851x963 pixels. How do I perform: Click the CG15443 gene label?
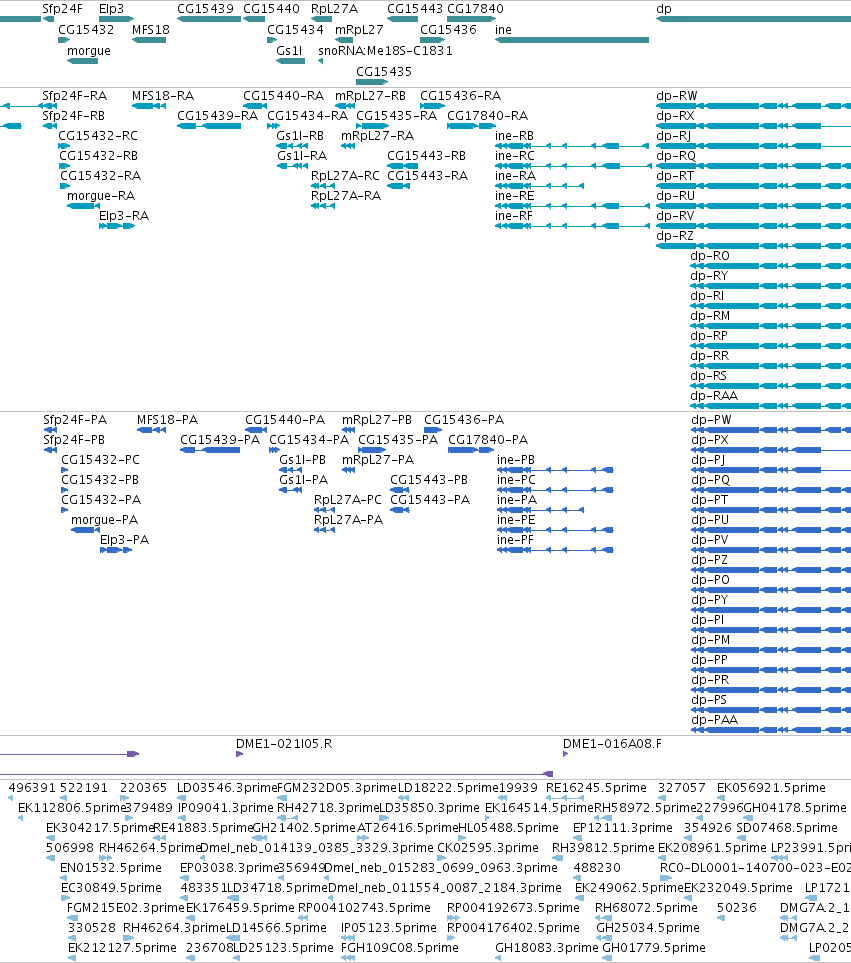414,9
